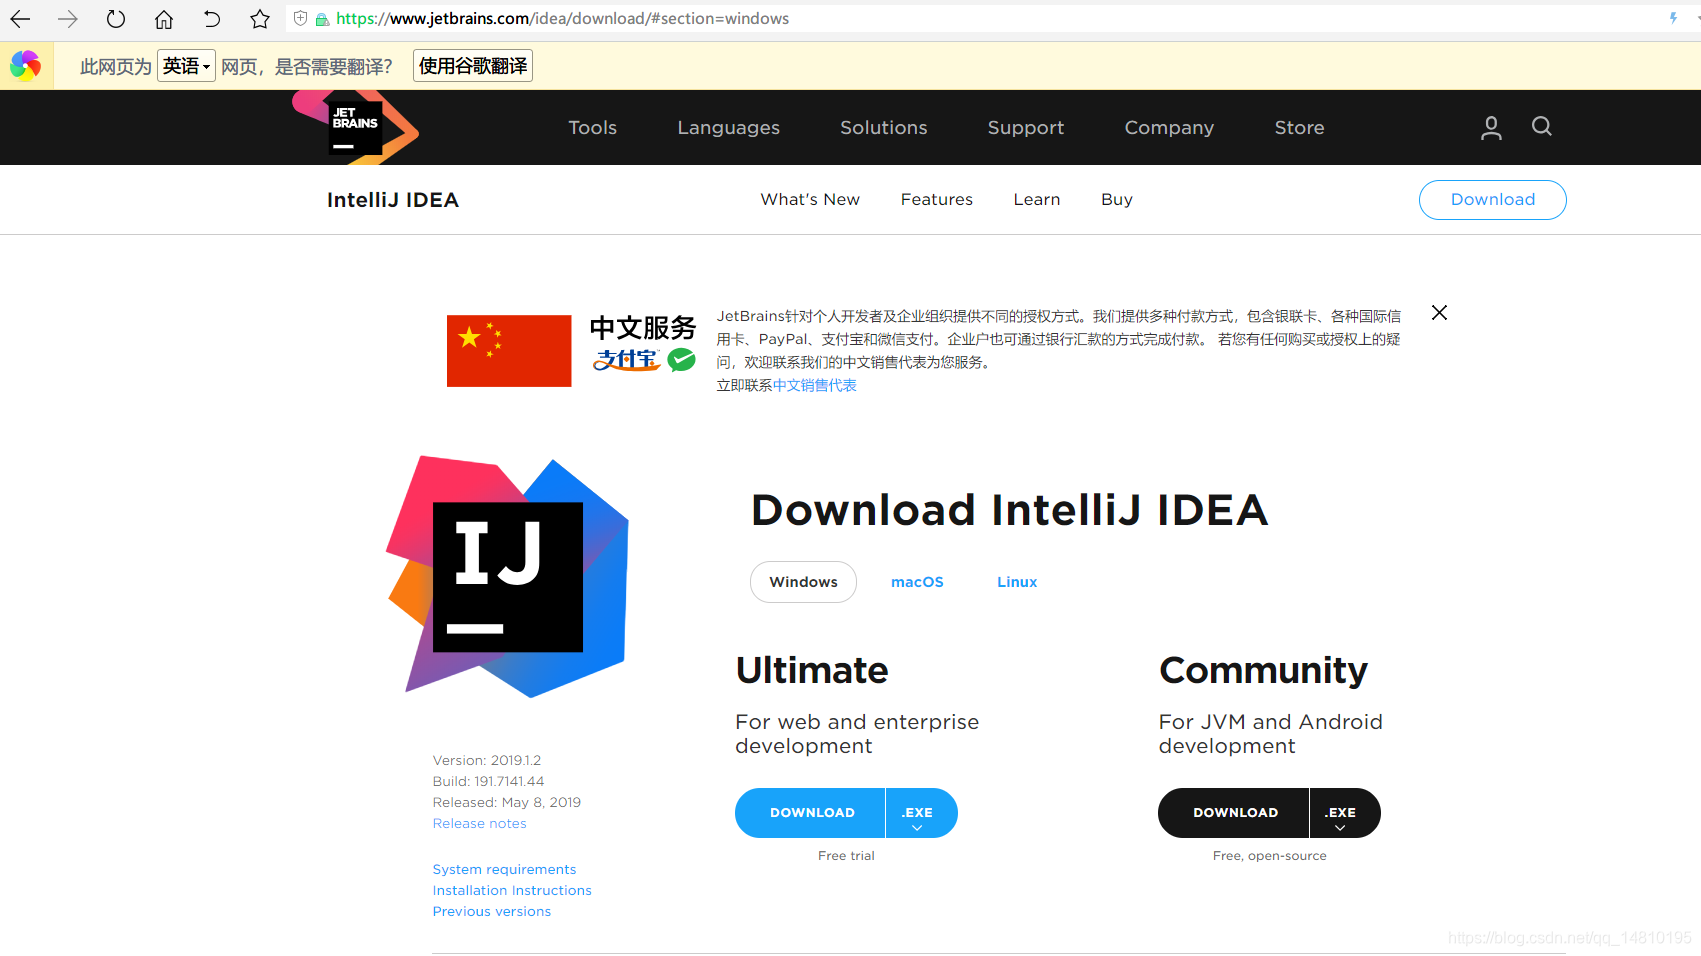Click the 'Free, open-source' label

(1270, 856)
